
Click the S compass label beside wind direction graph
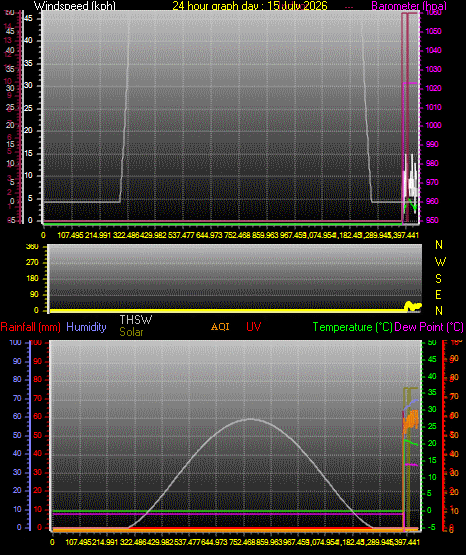[x=438, y=279]
